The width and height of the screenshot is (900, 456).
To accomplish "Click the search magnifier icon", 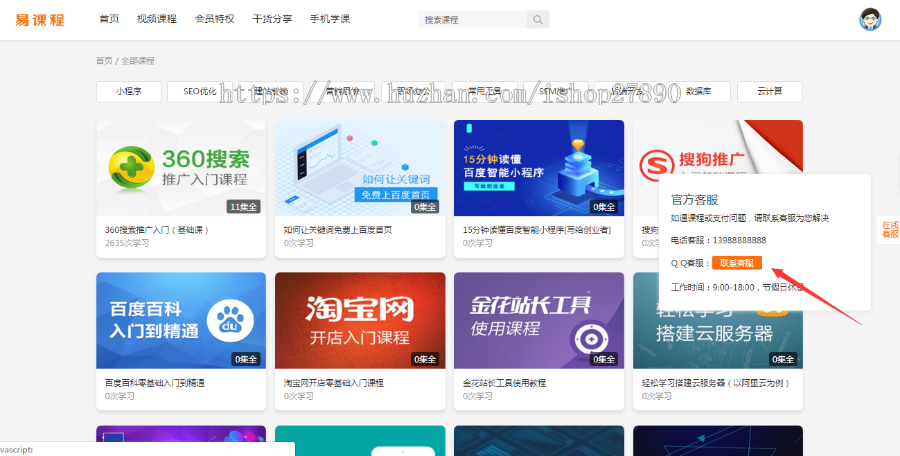I will pos(538,19).
